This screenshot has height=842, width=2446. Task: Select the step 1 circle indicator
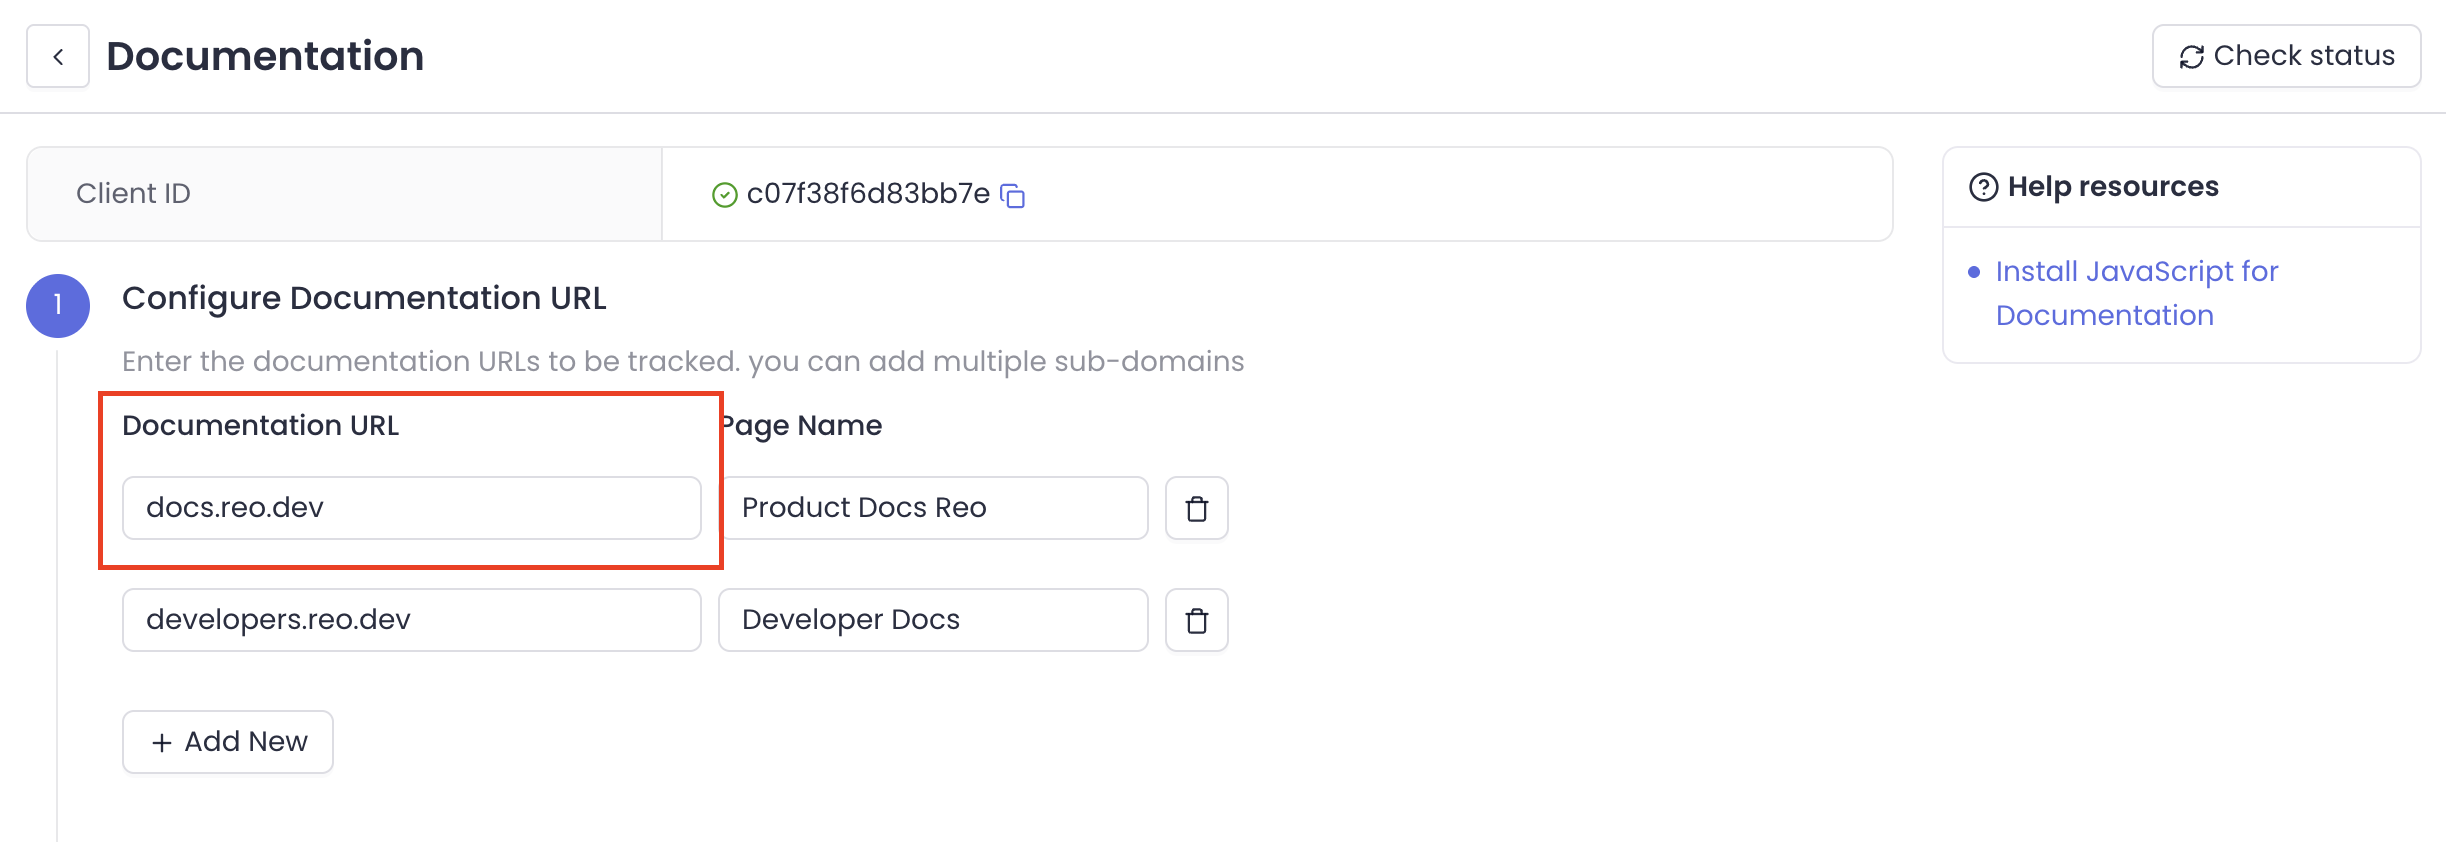[x=58, y=305]
